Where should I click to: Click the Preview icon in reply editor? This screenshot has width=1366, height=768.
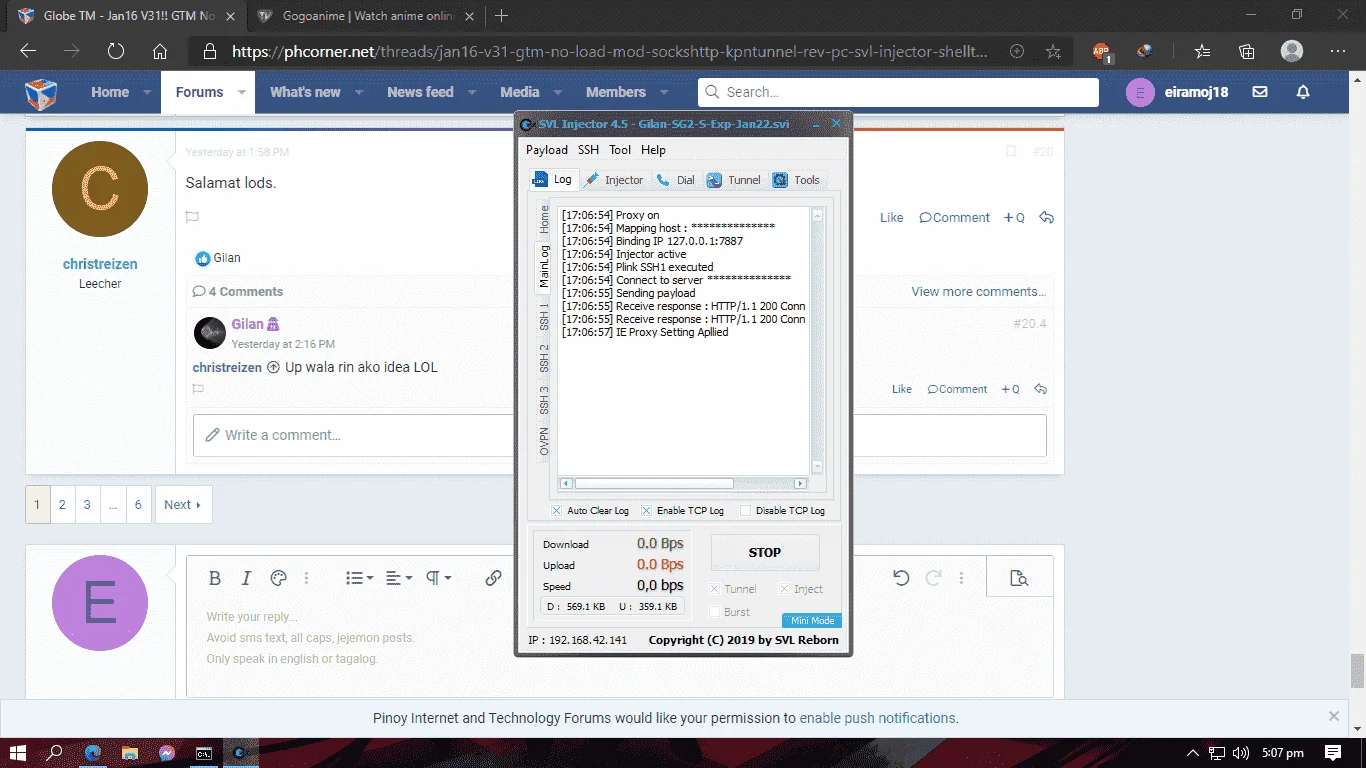[1019, 578]
